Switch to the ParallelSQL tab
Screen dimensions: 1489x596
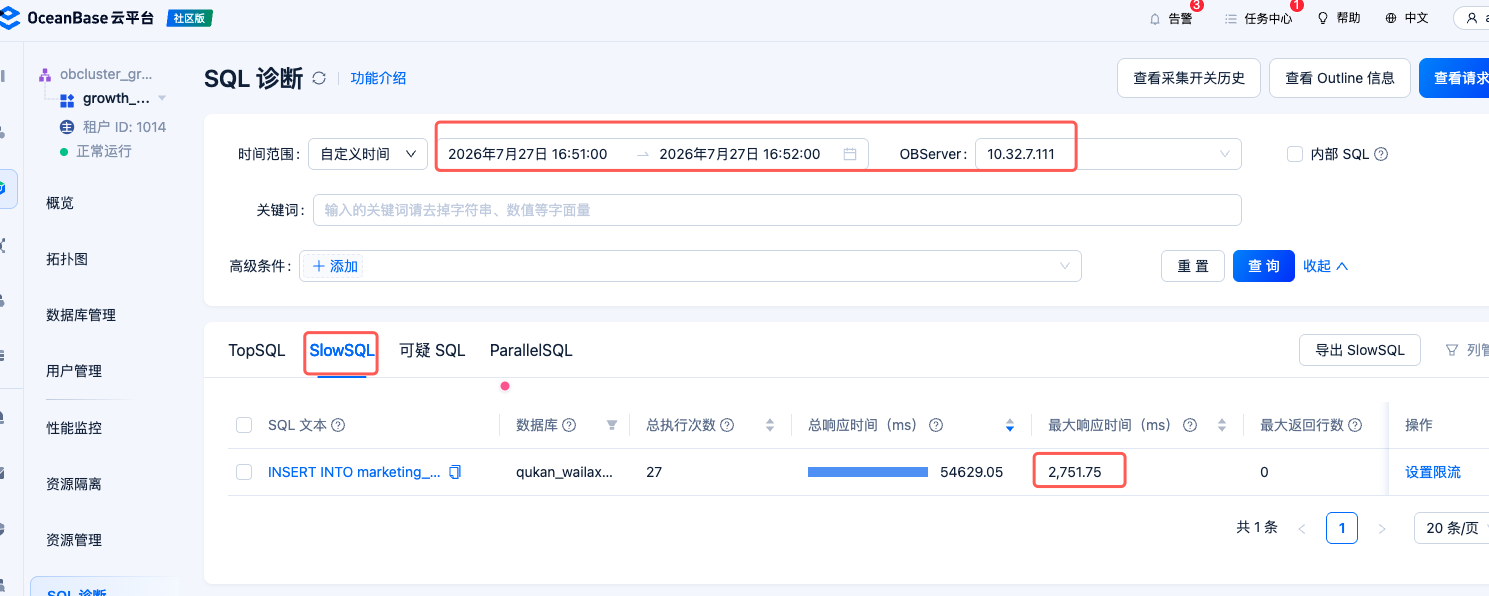(531, 350)
